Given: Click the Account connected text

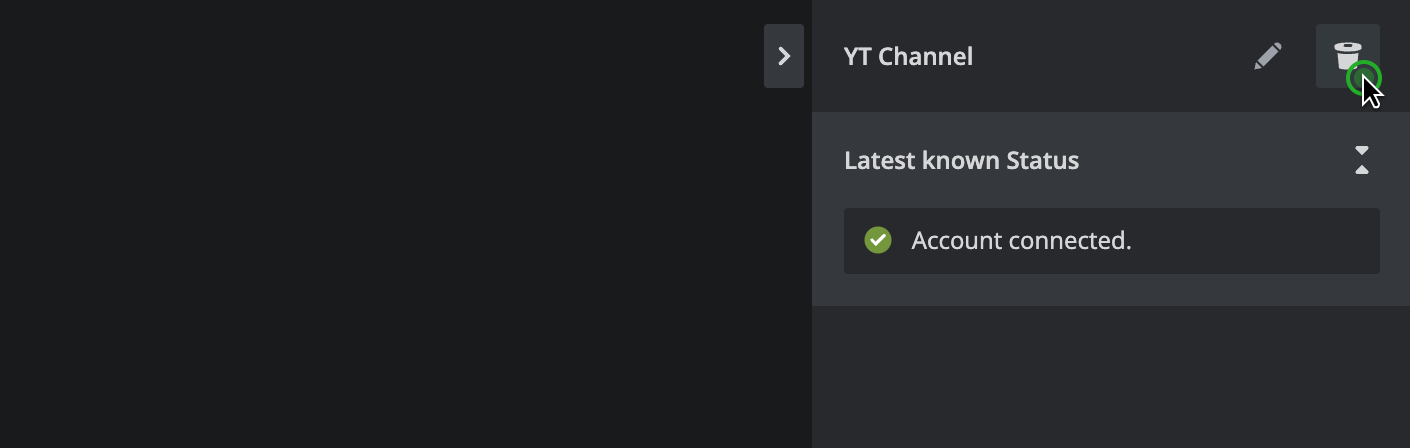Looking at the screenshot, I should [1021, 241].
